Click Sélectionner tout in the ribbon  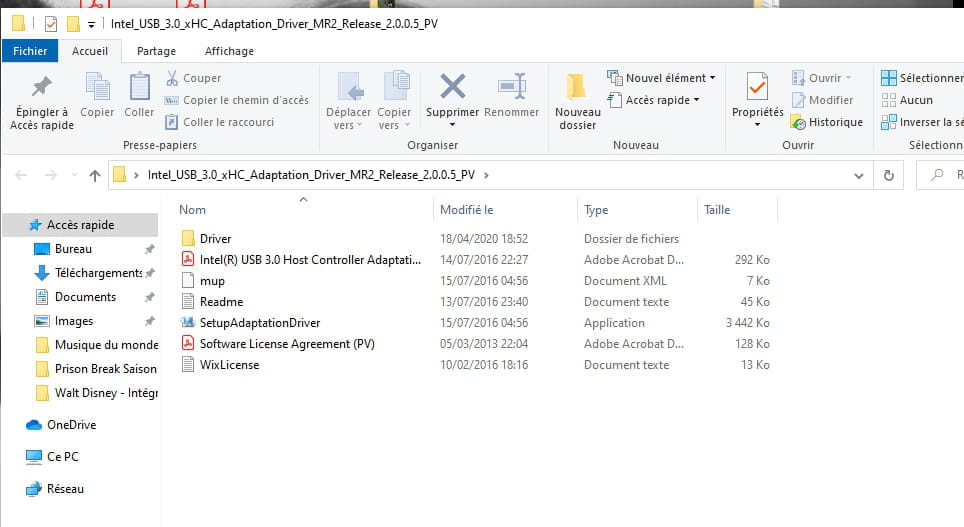coord(922,78)
